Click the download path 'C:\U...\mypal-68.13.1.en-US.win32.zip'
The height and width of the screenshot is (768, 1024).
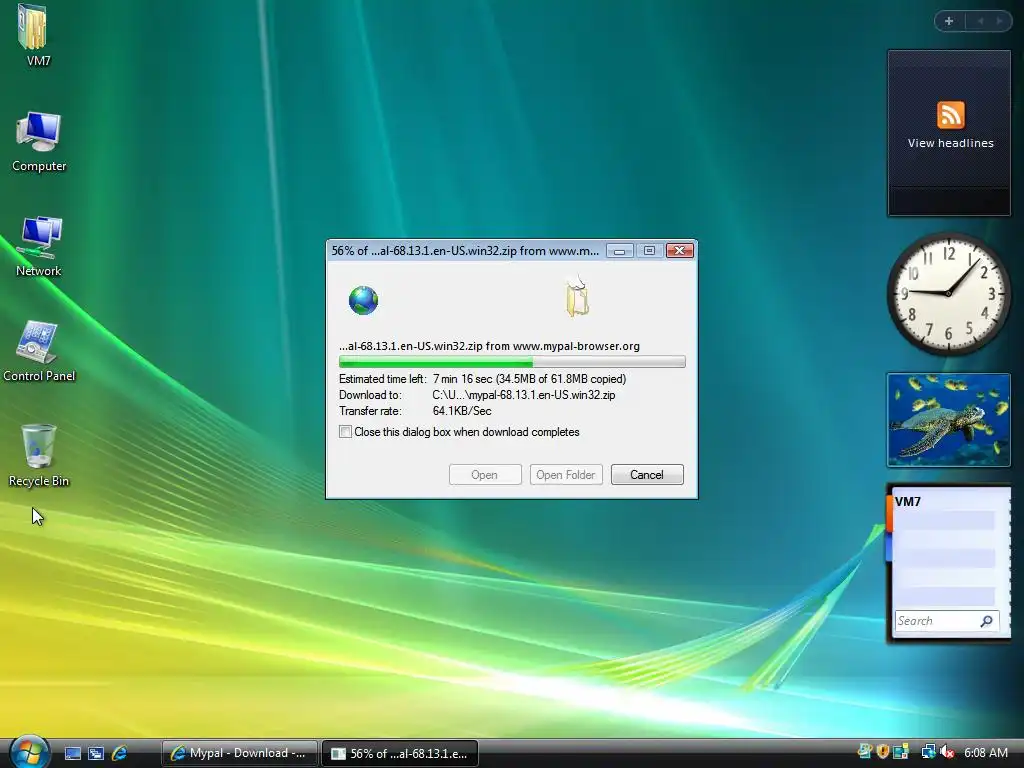[x=524, y=395]
